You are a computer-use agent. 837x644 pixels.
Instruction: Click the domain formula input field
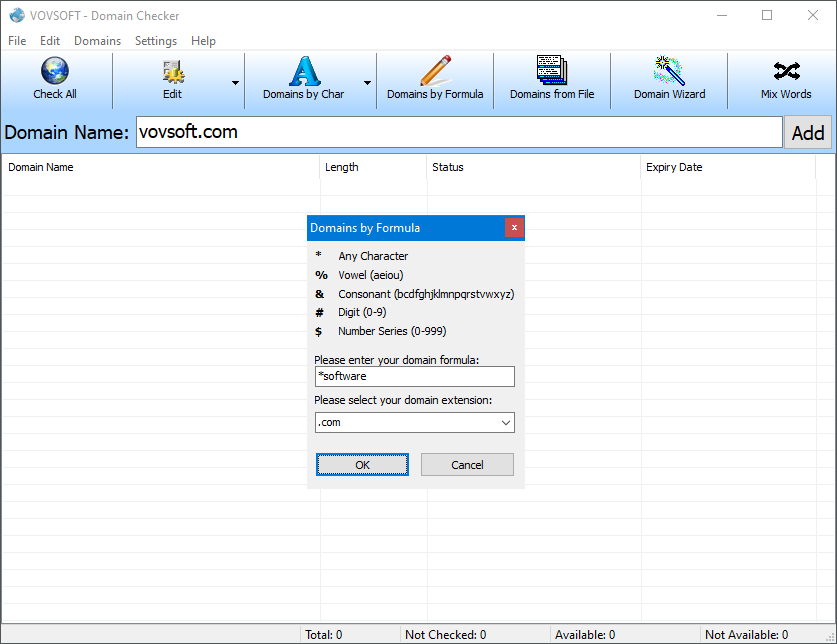[415, 376]
